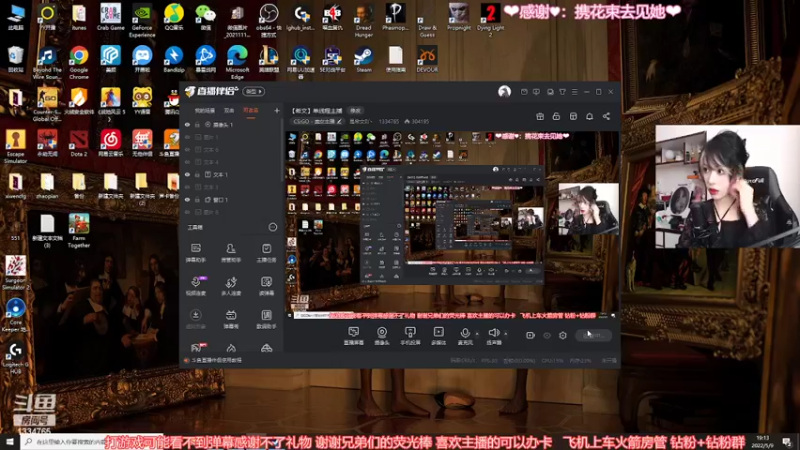This screenshot has height=450, width=800.
Task: Open the gift box icon above the preview
Action: pyautogui.click(x=540, y=116)
